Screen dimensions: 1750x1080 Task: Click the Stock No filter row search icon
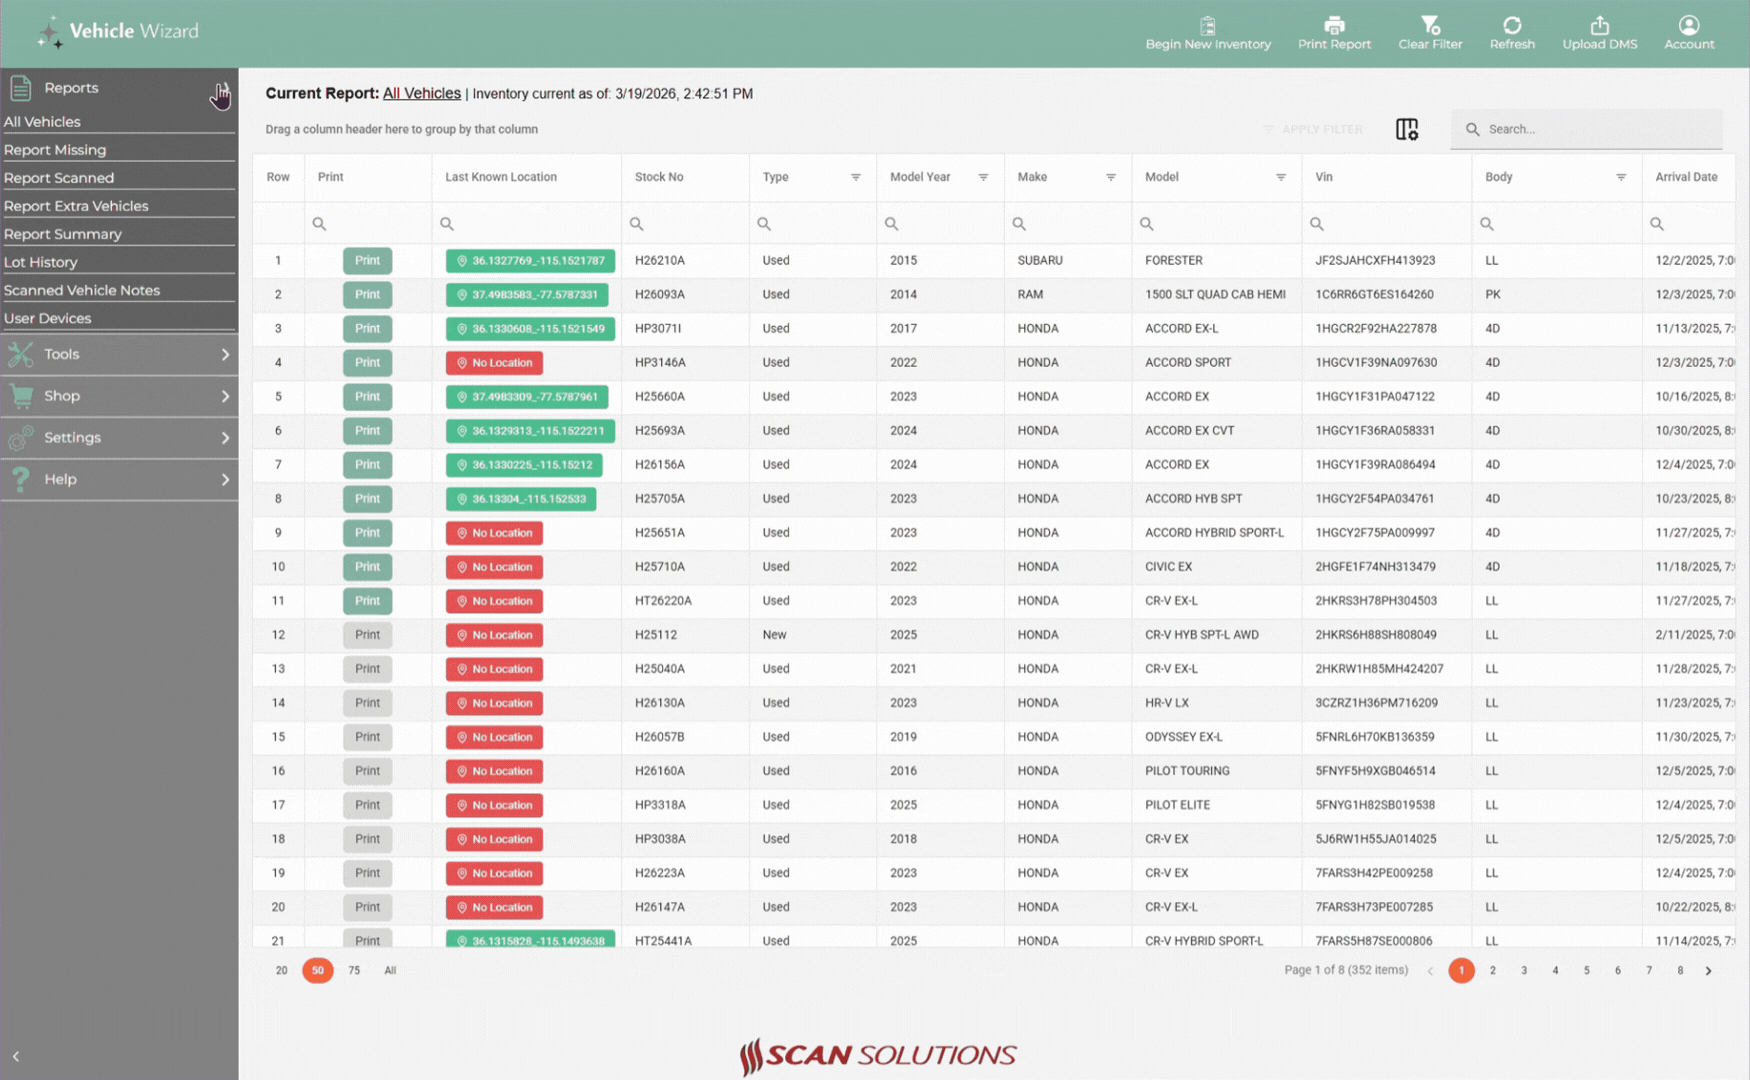click(637, 224)
